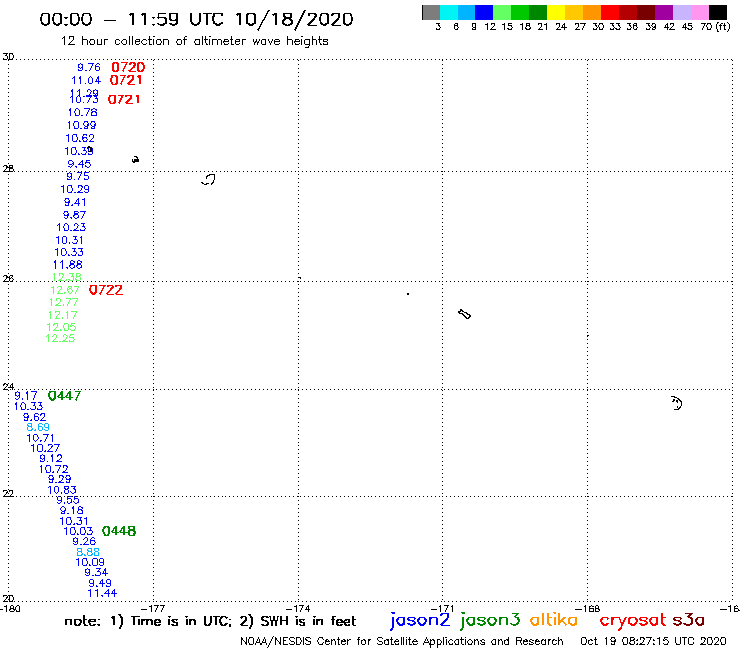The height and width of the screenshot is (650, 740).
Task: Click the purple legend color swatch
Action: 664,12
